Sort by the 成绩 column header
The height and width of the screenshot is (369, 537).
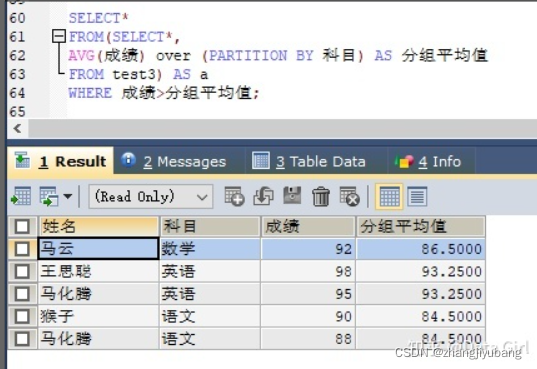tap(308, 226)
